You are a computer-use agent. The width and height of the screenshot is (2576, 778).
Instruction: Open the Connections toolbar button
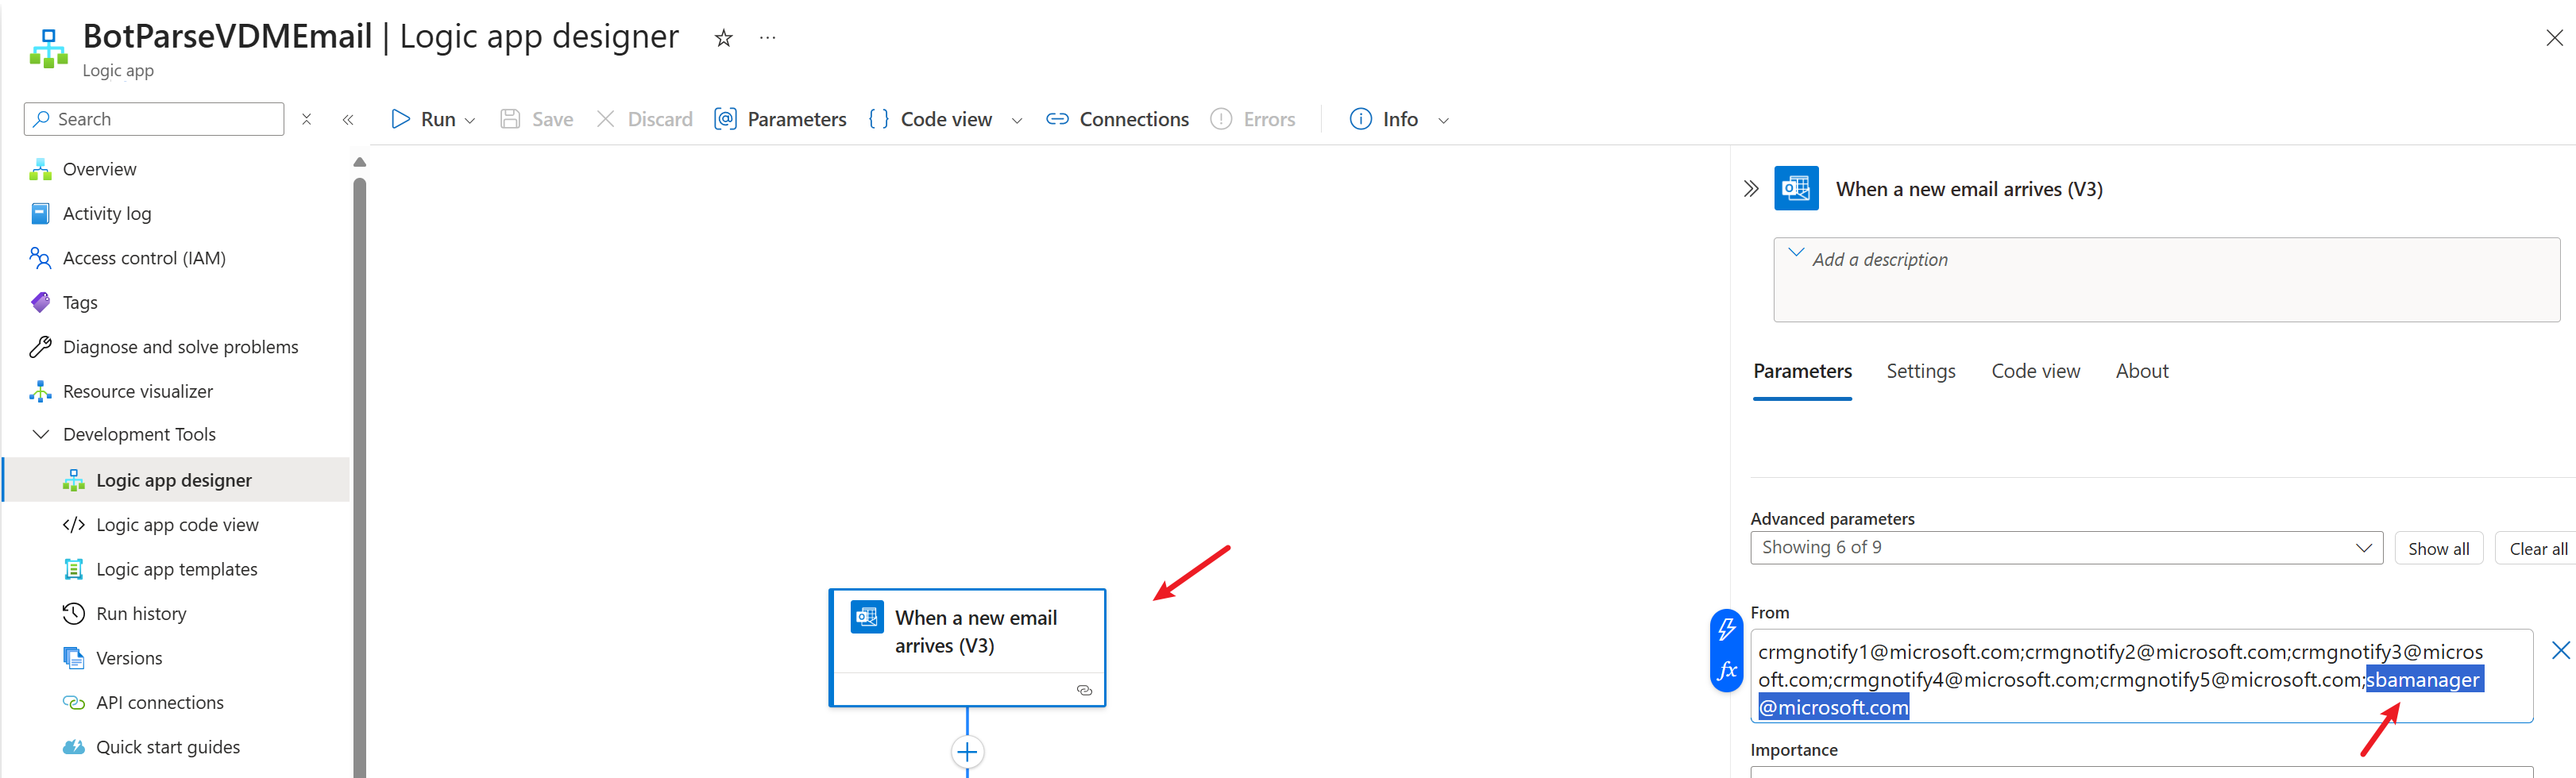[1117, 119]
